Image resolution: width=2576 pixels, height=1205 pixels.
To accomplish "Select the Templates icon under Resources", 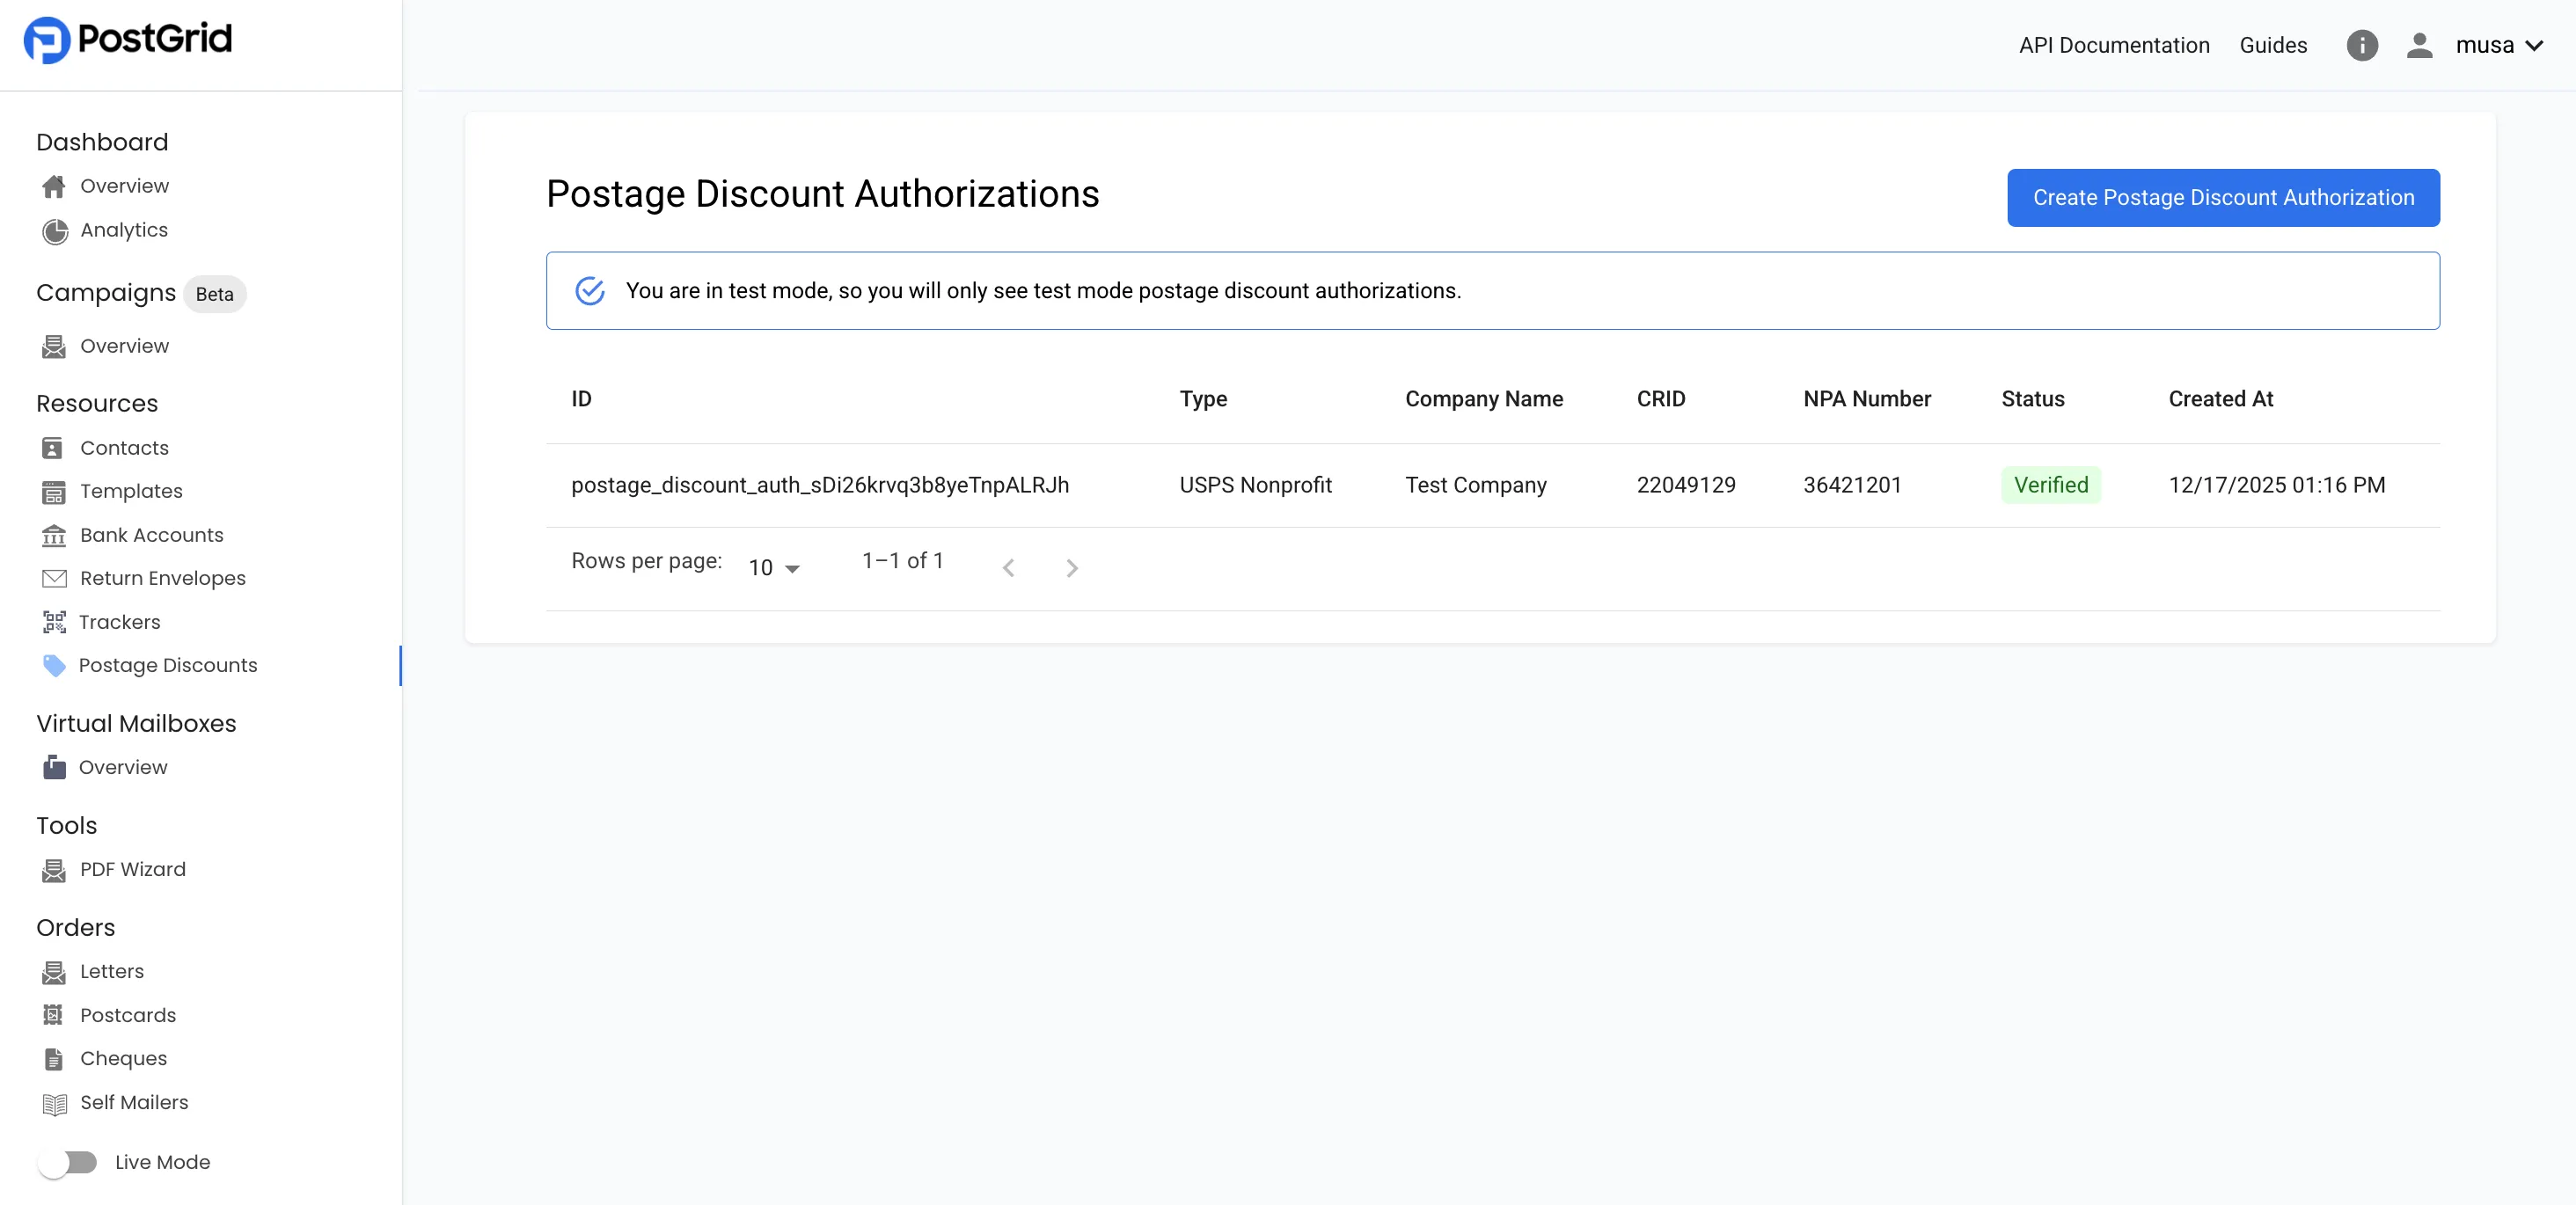I will coord(55,491).
